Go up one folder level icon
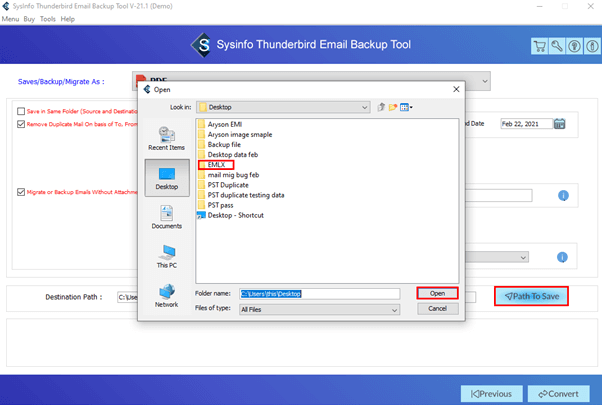Screen dimensions: 602x405 click(381, 107)
